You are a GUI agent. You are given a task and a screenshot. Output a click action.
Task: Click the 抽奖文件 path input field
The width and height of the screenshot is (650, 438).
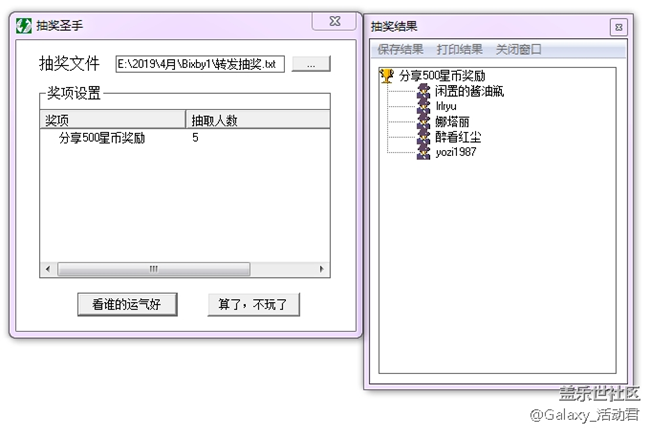click(200, 64)
